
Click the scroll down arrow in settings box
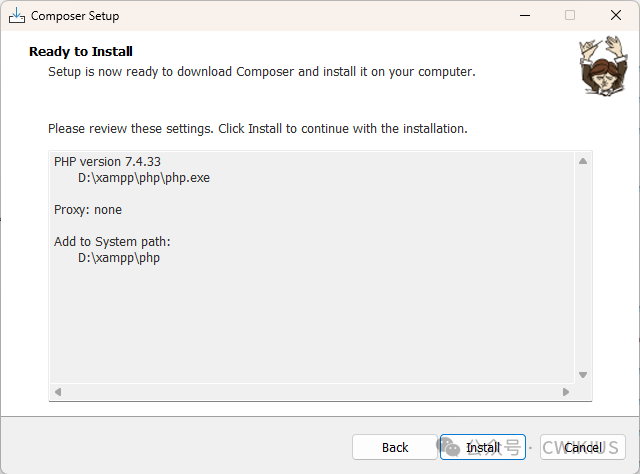582,374
